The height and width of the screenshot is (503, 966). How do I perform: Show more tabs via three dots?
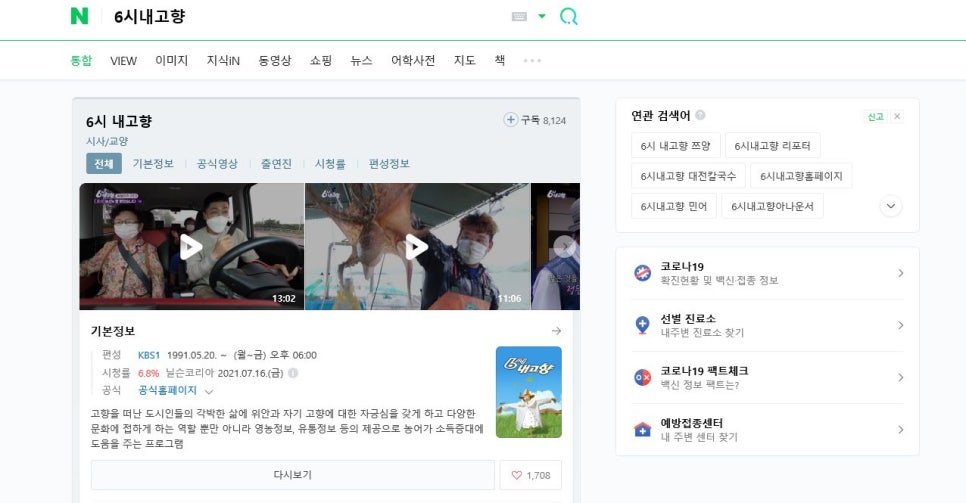532,60
